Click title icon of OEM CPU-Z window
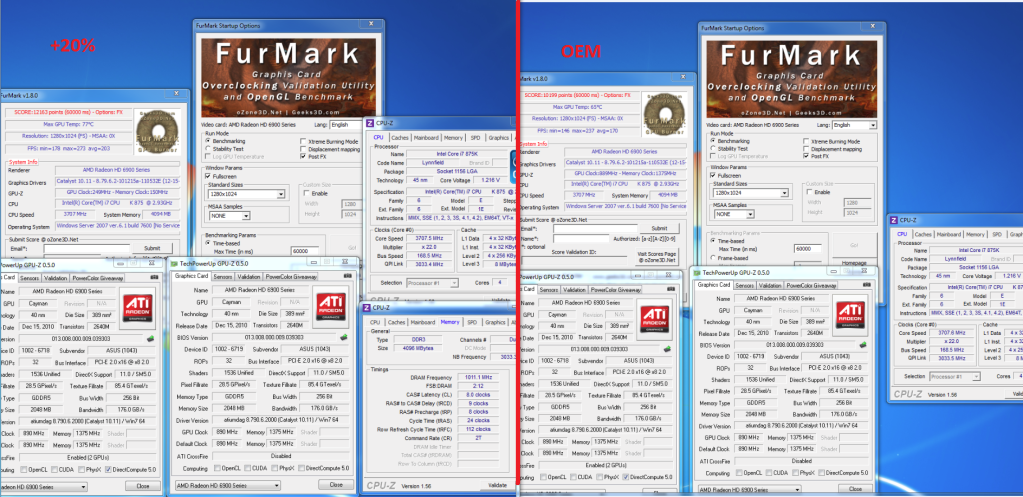The width and height of the screenshot is (1023, 497). click(x=895, y=220)
